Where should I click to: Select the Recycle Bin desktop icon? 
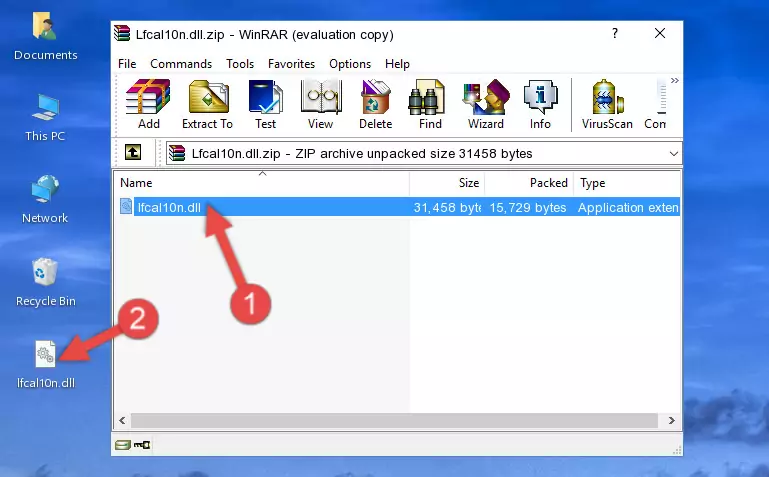(x=46, y=282)
